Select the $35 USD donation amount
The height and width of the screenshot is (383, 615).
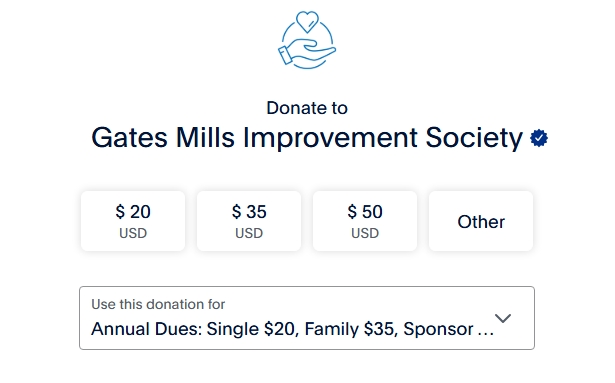[249, 221]
